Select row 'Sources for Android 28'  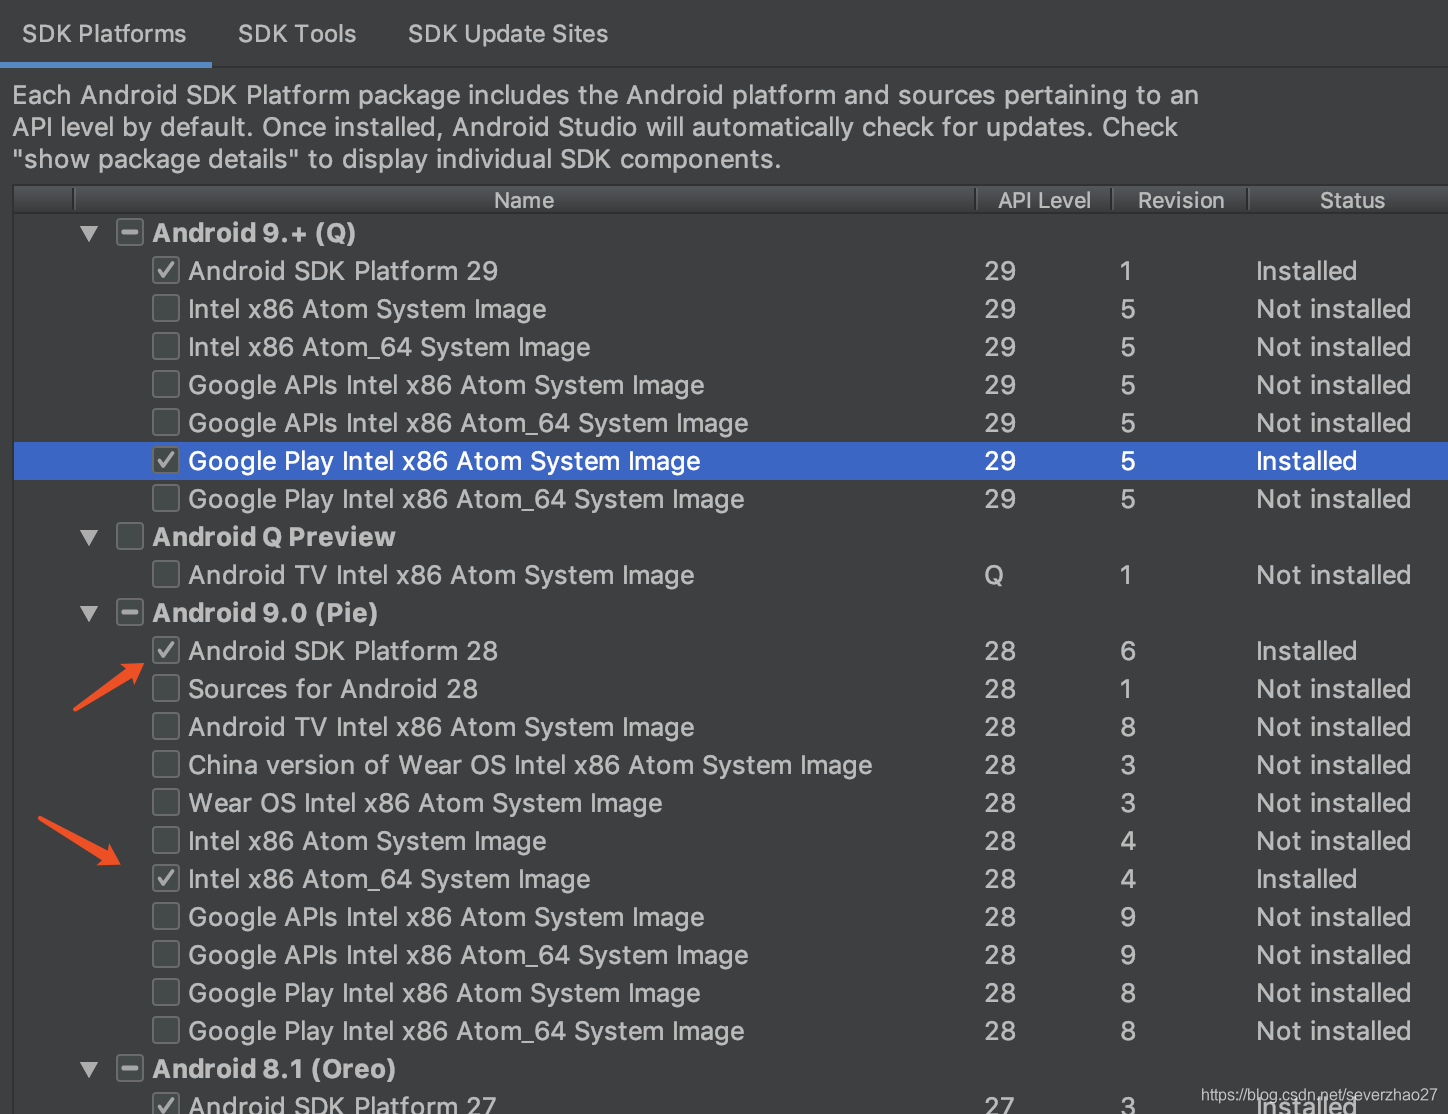[731, 689]
